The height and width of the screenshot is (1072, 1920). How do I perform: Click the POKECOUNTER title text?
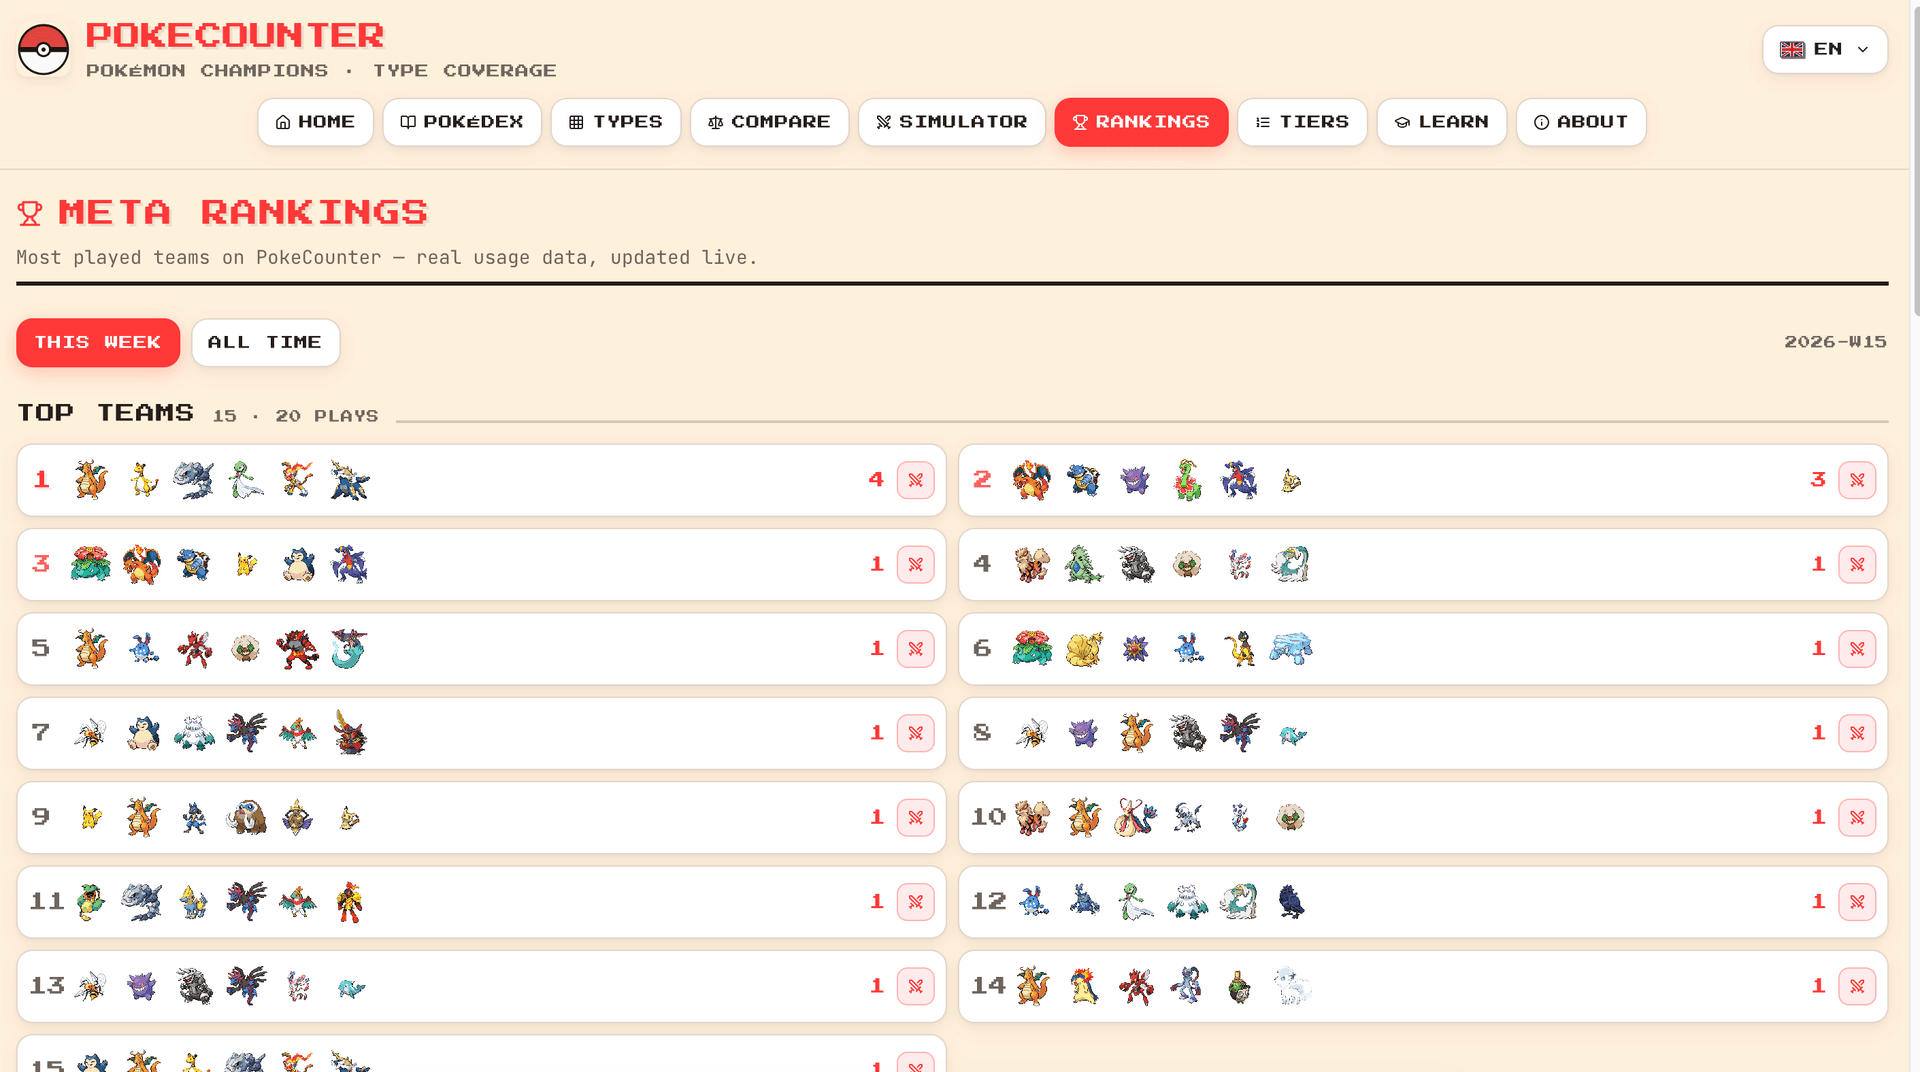tap(235, 35)
